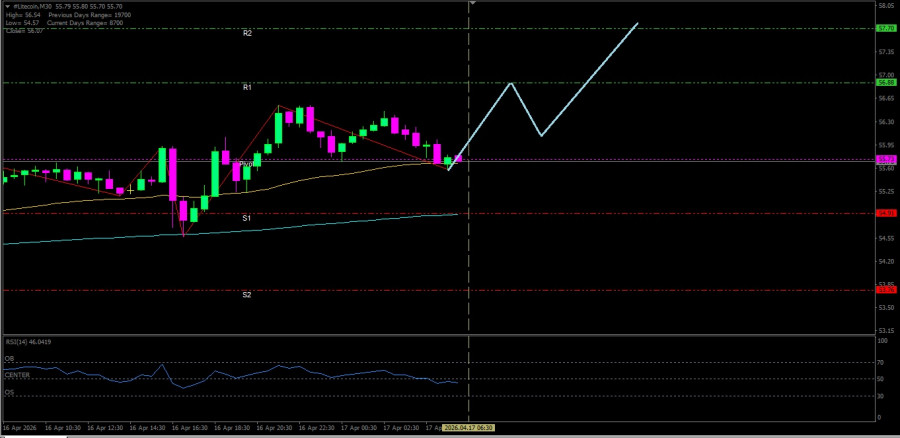900x438 pixels.
Task: Click the 17 Apr 02:30 time axis label
Action: point(403,428)
